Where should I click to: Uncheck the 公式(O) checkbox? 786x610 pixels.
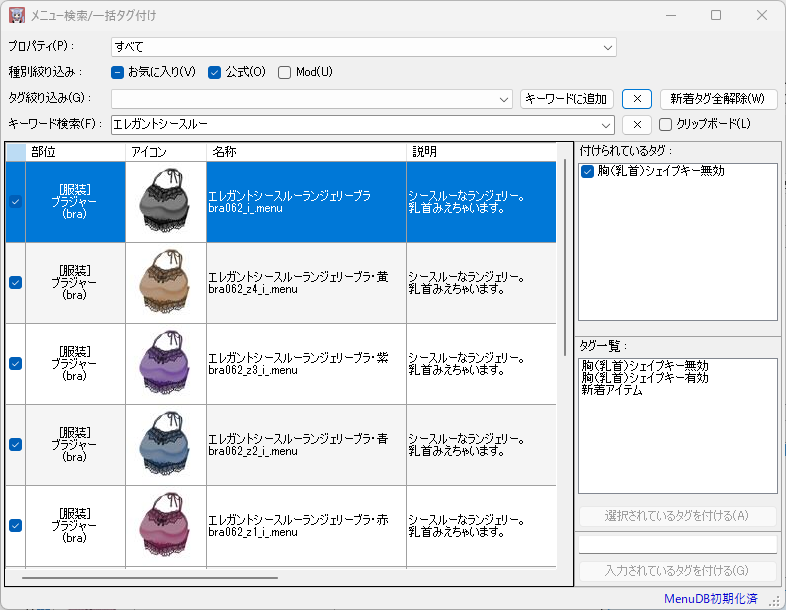214,72
